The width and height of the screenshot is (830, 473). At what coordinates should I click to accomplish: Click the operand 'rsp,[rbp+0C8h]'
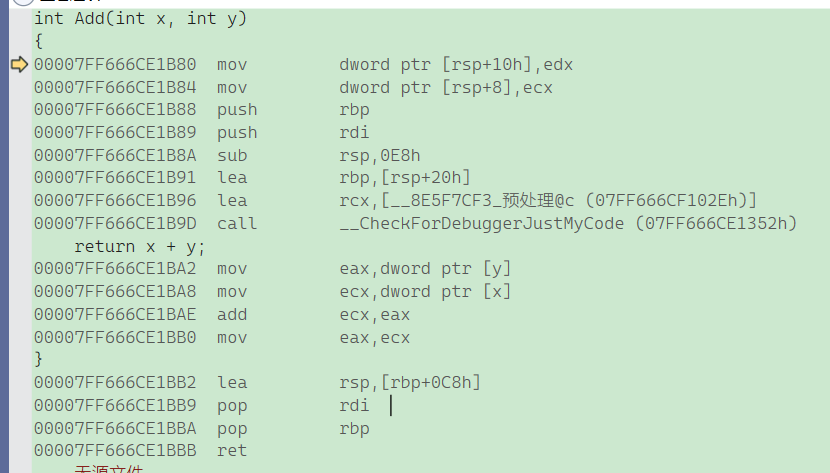tap(410, 382)
